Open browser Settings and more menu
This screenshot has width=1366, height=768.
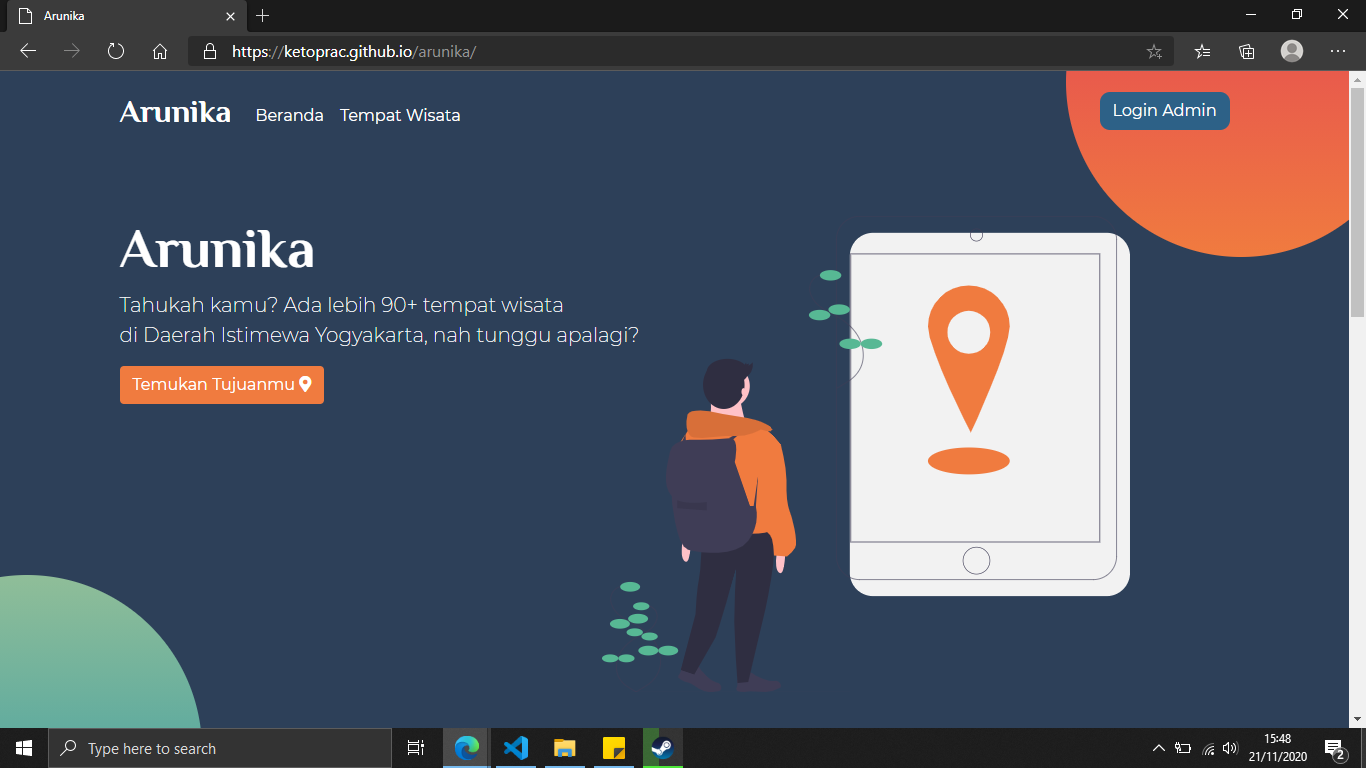pos(1338,51)
